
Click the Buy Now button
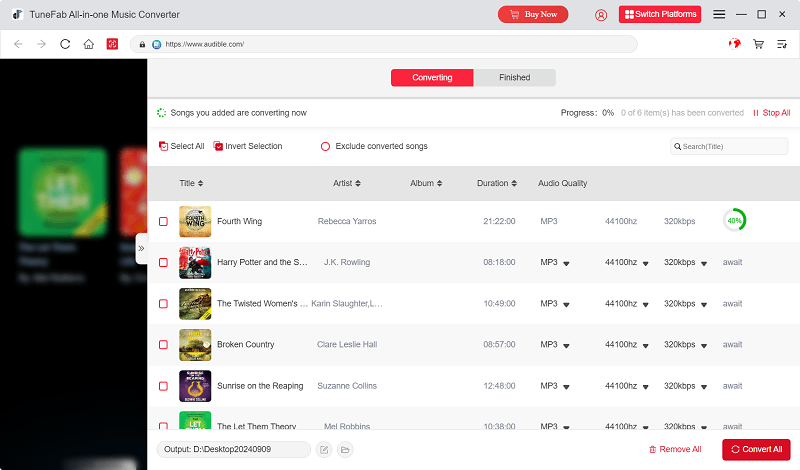click(533, 14)
